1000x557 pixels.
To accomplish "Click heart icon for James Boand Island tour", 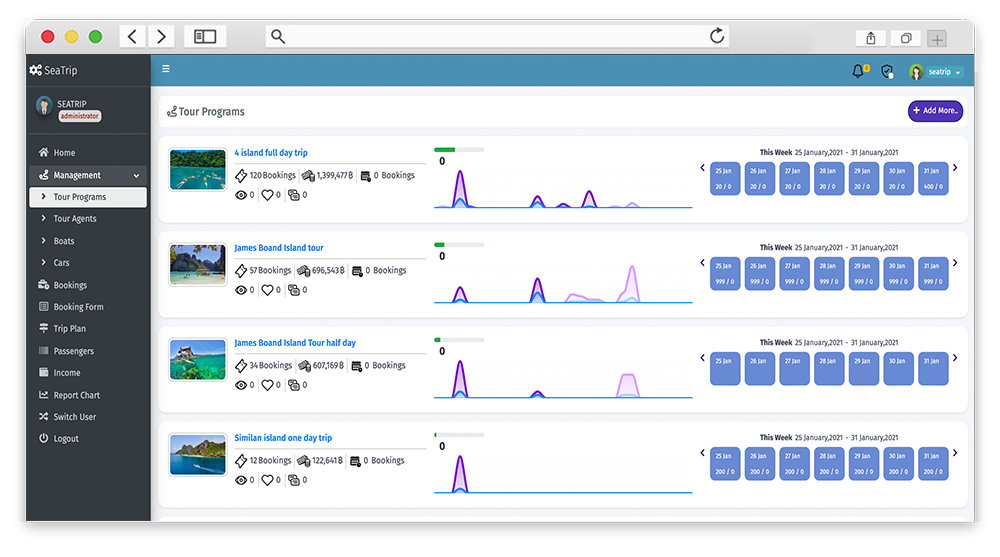I will pyautogui.click(x=267, y=290).
